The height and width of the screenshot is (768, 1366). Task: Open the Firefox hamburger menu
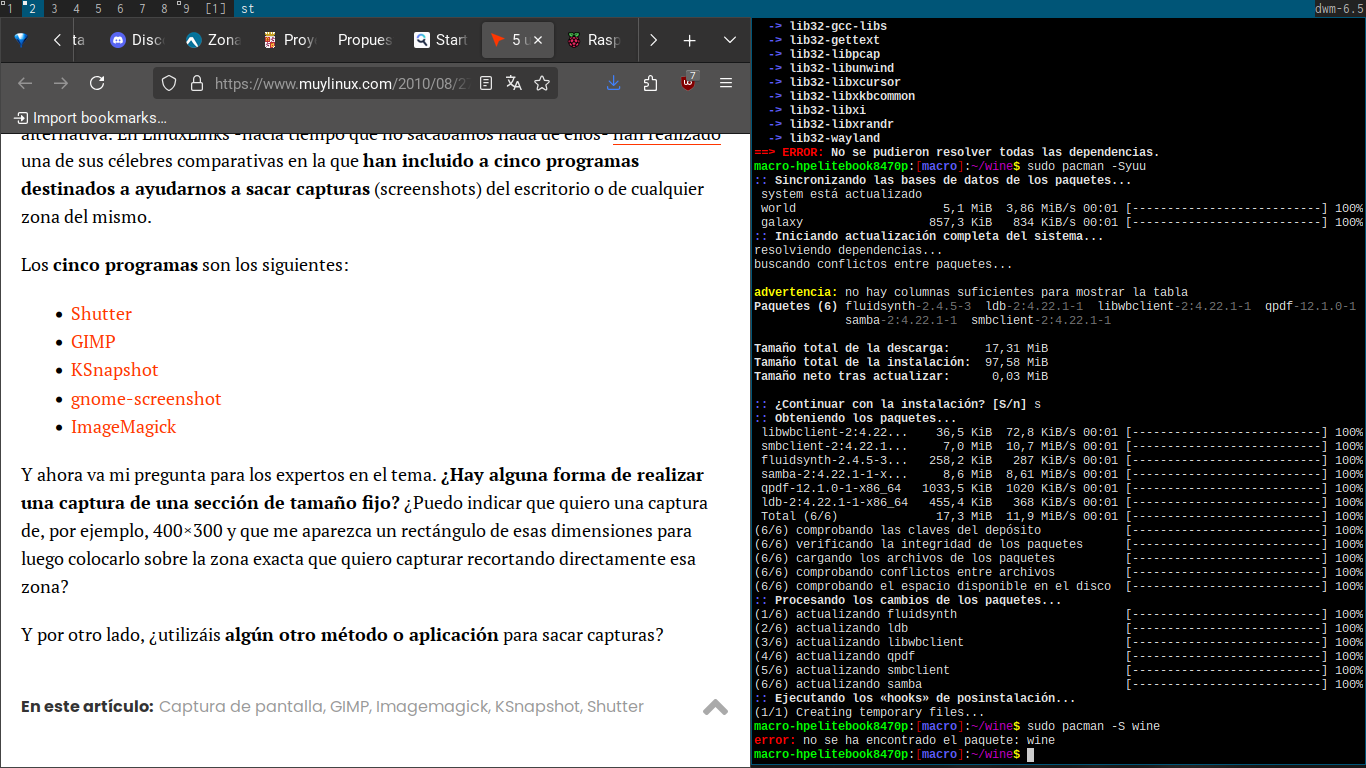point(726,83)
